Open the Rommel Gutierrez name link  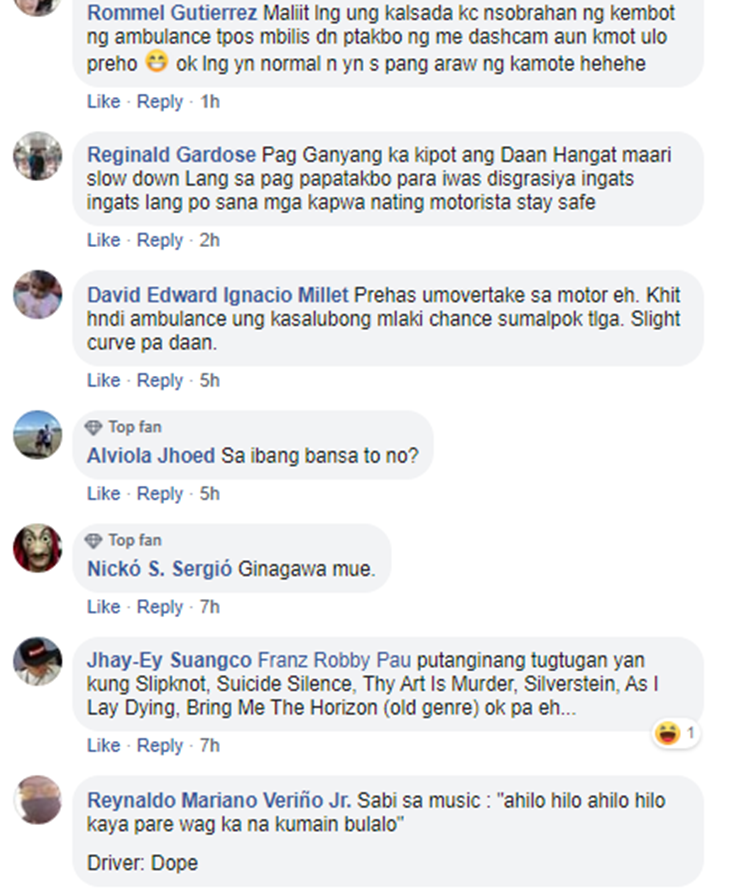172,12
